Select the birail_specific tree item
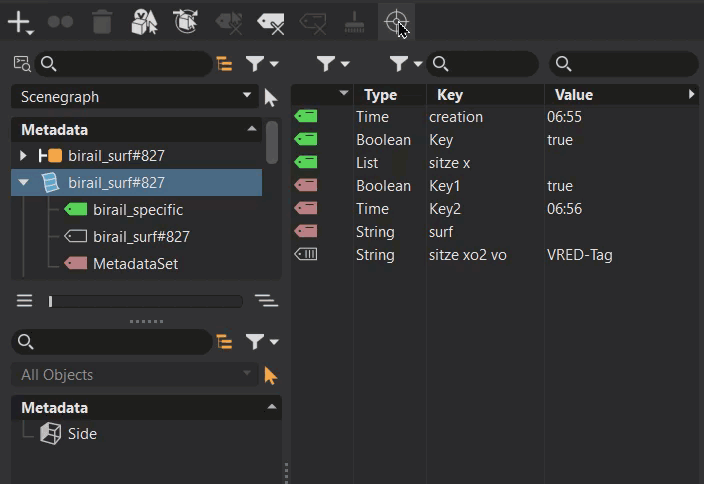 coord(137,210)
